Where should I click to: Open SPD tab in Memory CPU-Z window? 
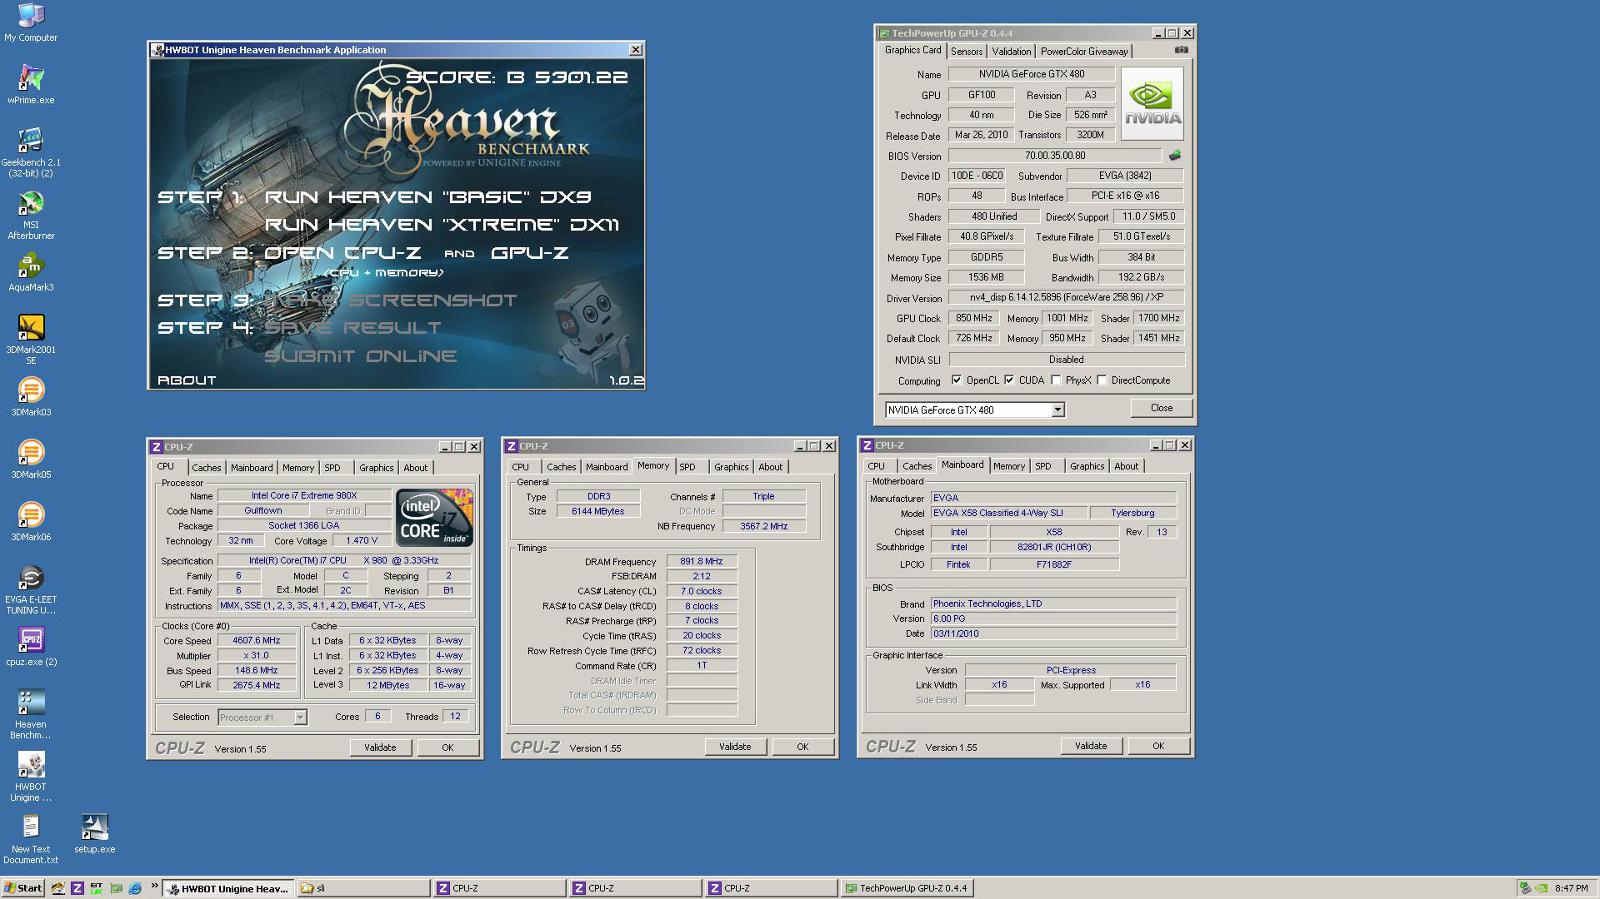687,466
